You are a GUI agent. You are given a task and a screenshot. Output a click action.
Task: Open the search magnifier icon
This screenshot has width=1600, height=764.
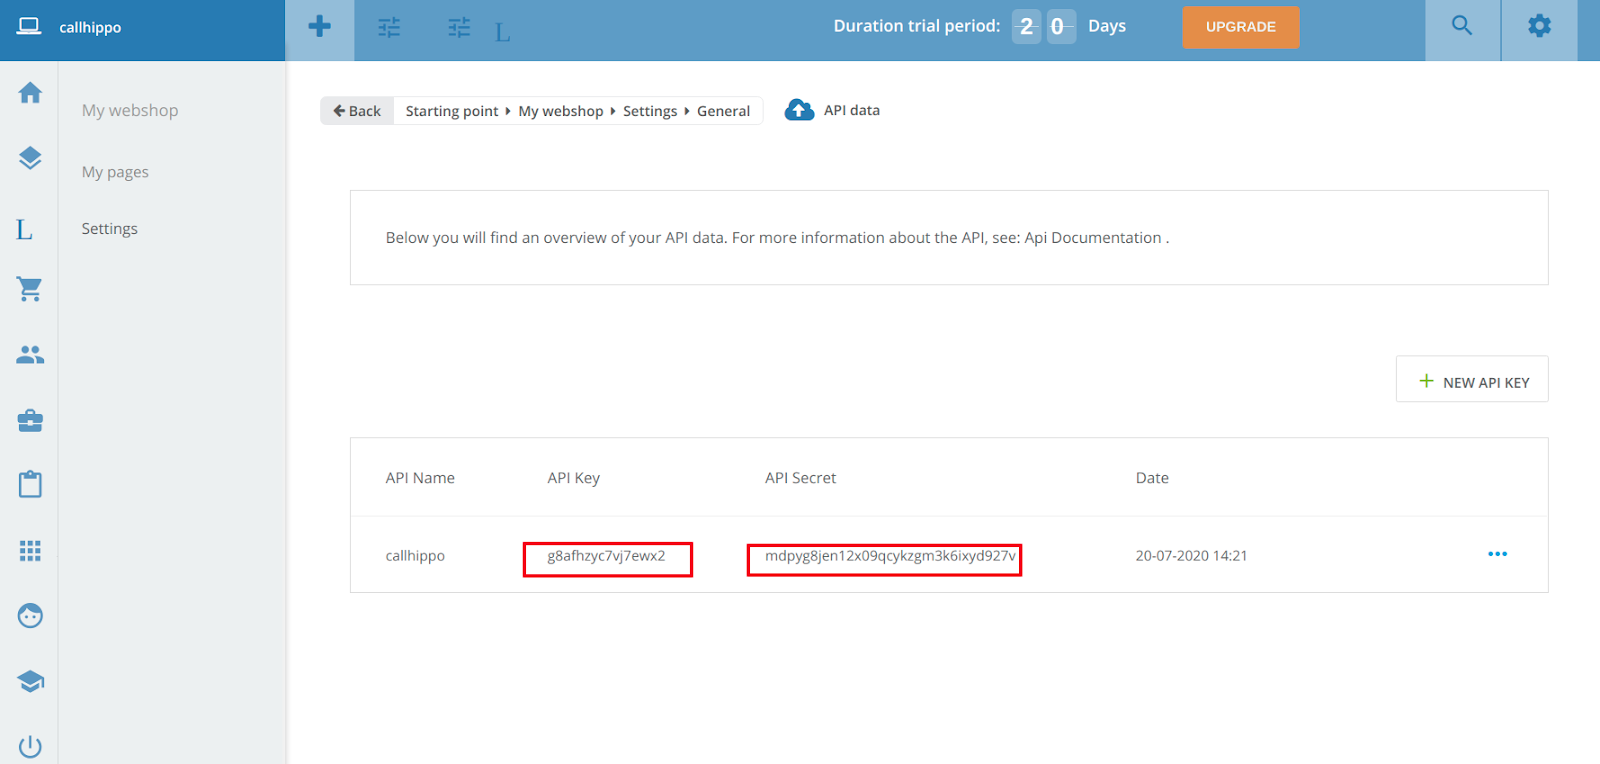click(1462, 26)
